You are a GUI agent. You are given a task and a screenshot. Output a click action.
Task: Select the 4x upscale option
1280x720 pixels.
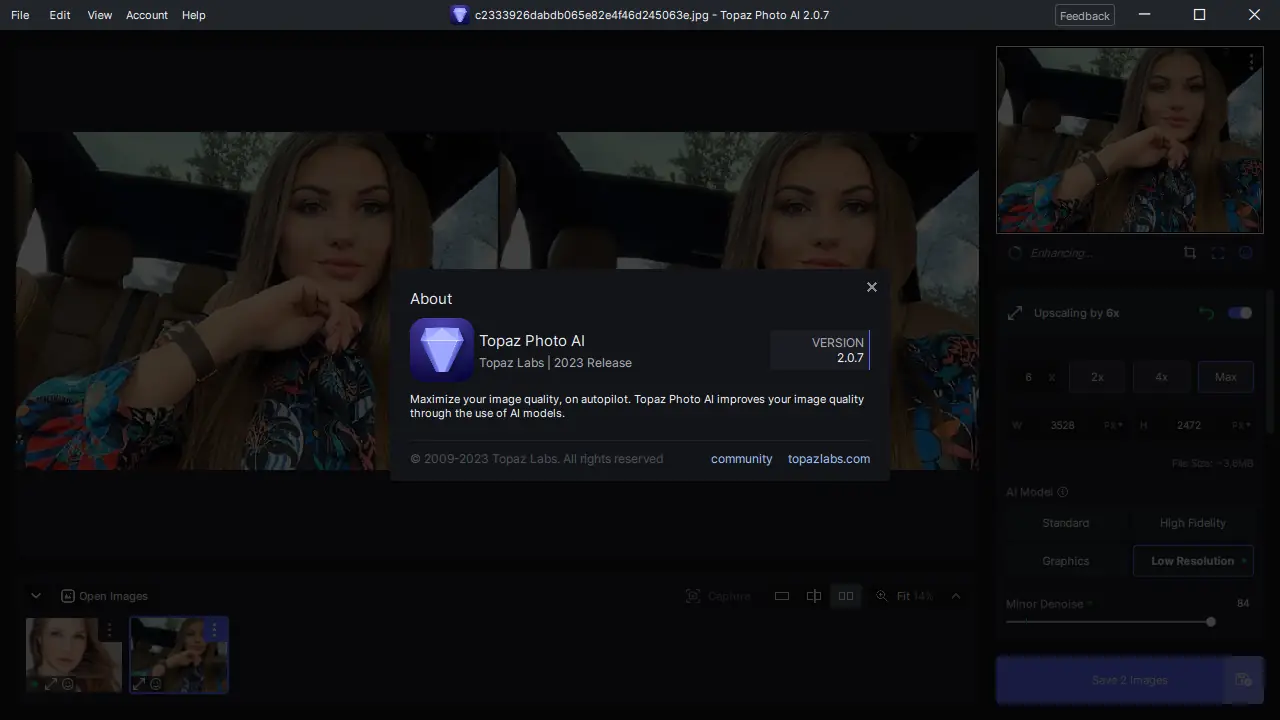point(1161,377)
